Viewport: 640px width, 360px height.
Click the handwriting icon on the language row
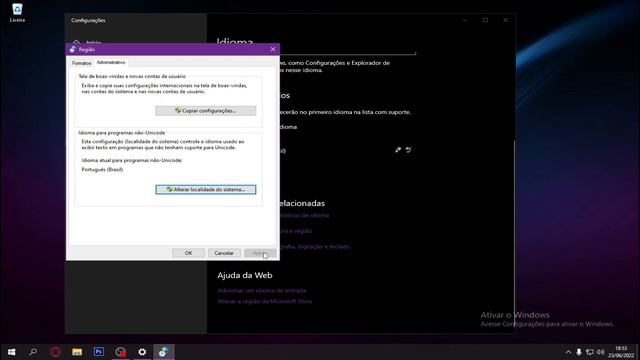pyautogui.click(x=408, y=150)
